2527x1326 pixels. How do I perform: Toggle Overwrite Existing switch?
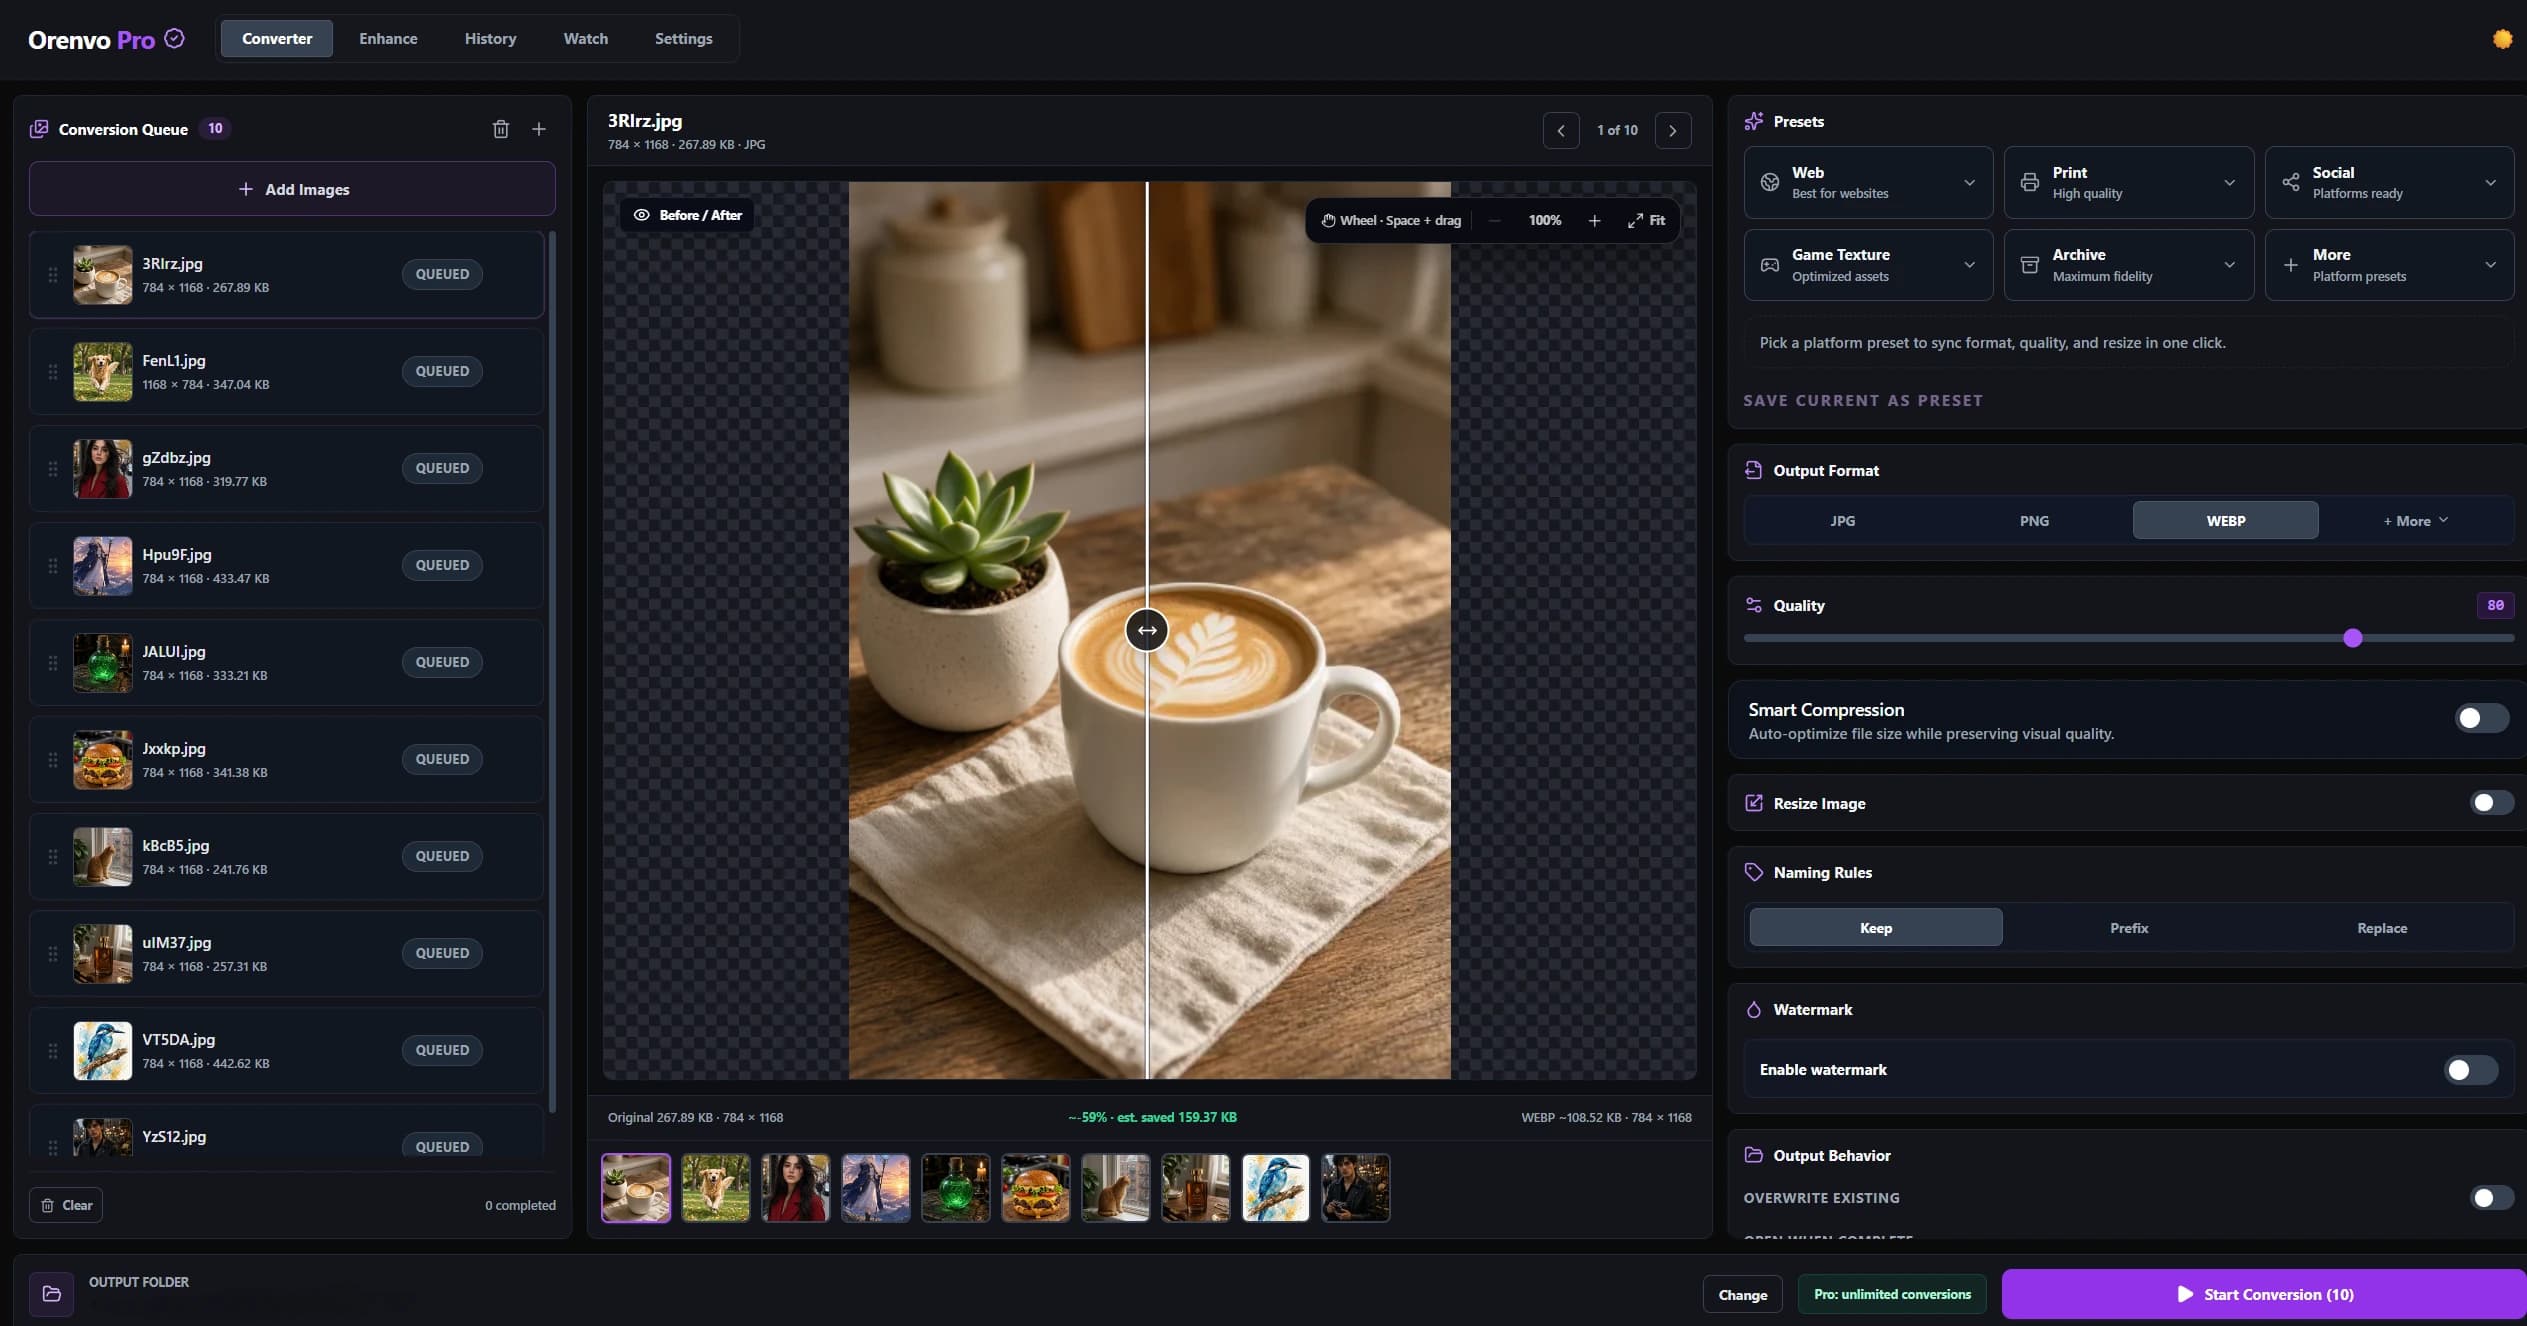point(2491,1197)
